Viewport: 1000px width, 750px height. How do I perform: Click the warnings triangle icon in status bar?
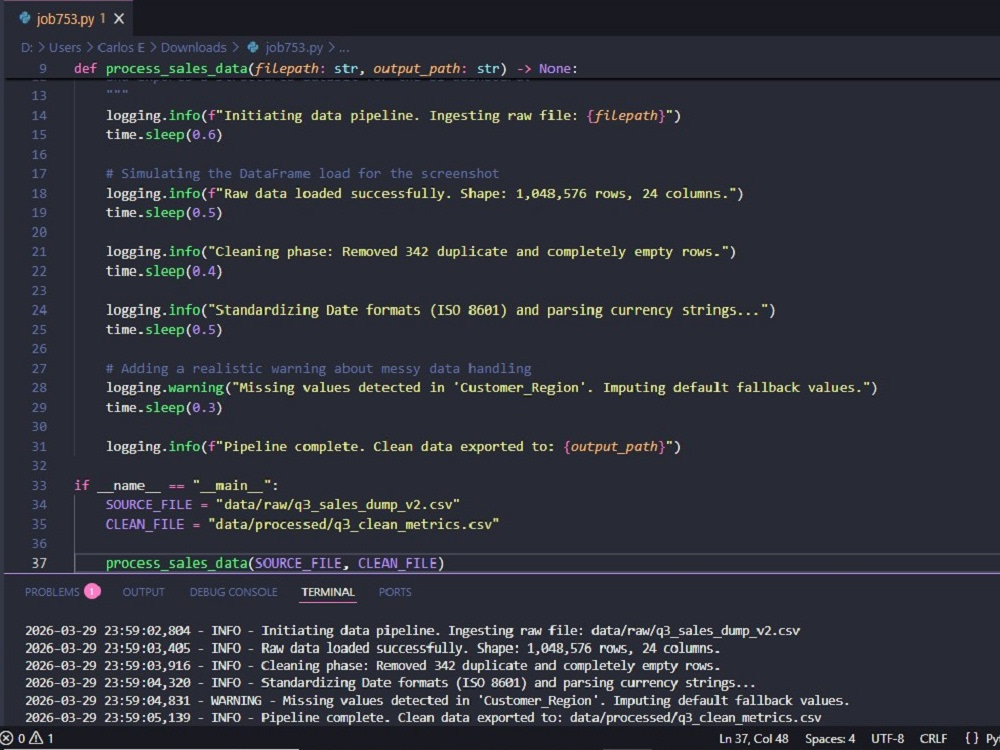pos(36,739)
